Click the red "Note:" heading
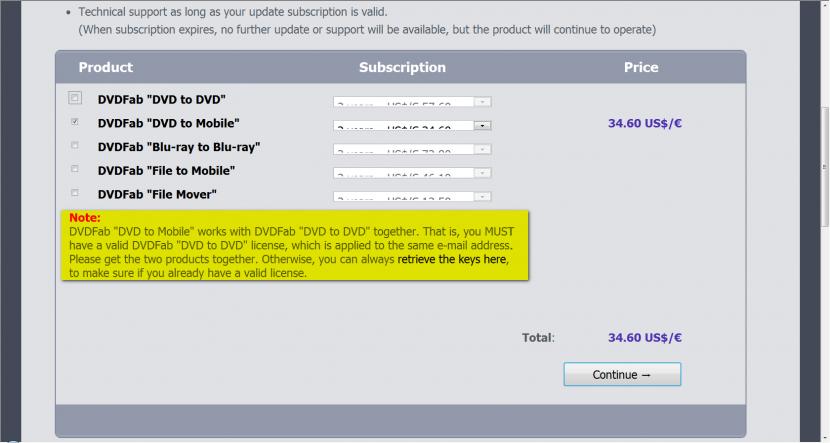Viewport: 830px width, 443px height. [85, 218]
